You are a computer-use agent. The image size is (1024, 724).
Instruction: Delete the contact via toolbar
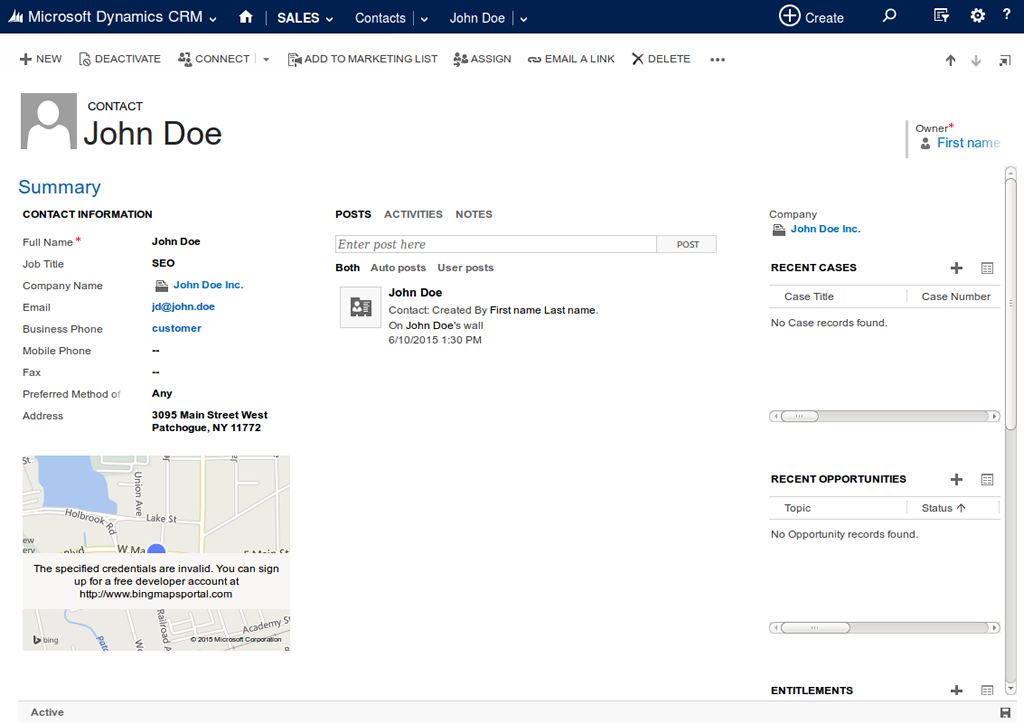[661, 59]
